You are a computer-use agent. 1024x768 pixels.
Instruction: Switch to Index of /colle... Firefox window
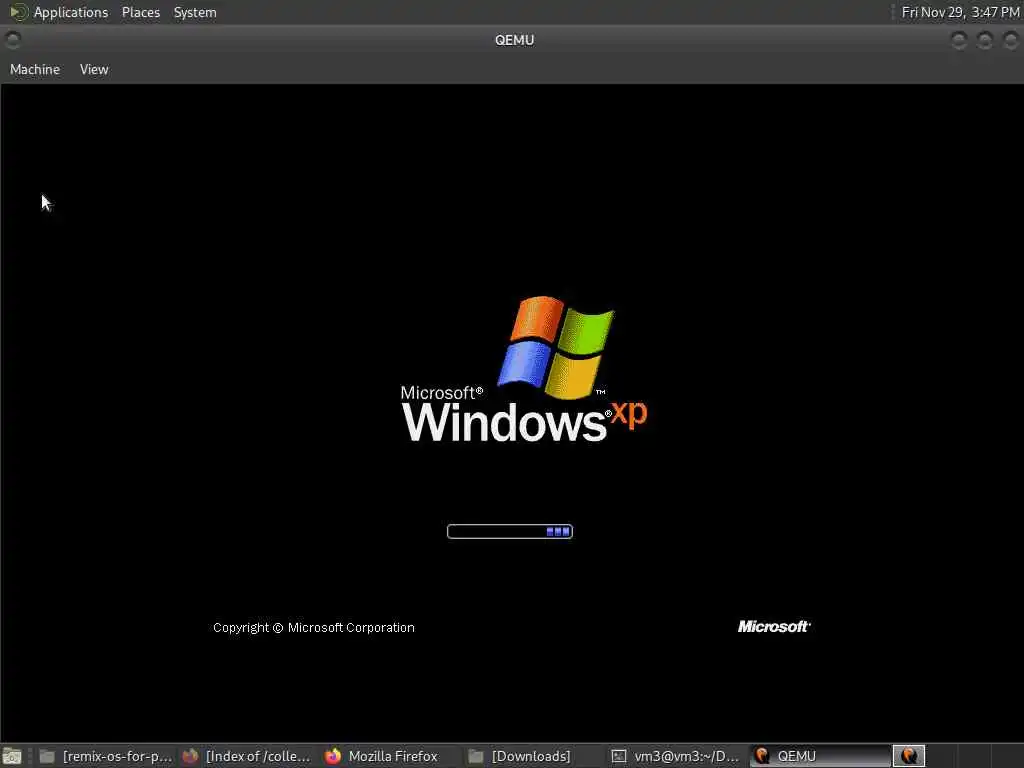click(246, 756)
